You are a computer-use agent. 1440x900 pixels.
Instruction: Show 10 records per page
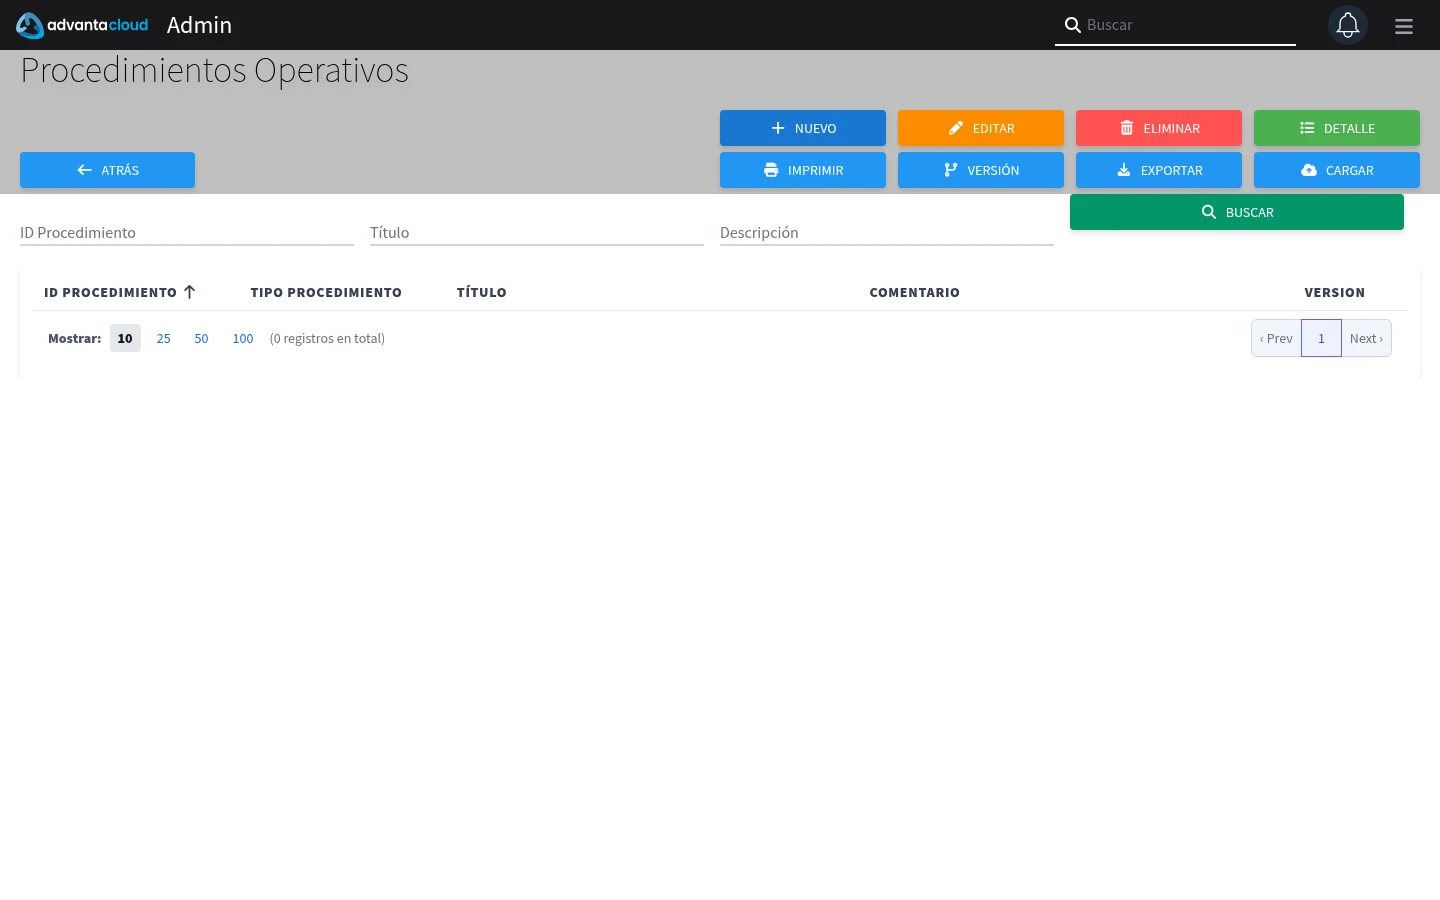tap(125, 338)
